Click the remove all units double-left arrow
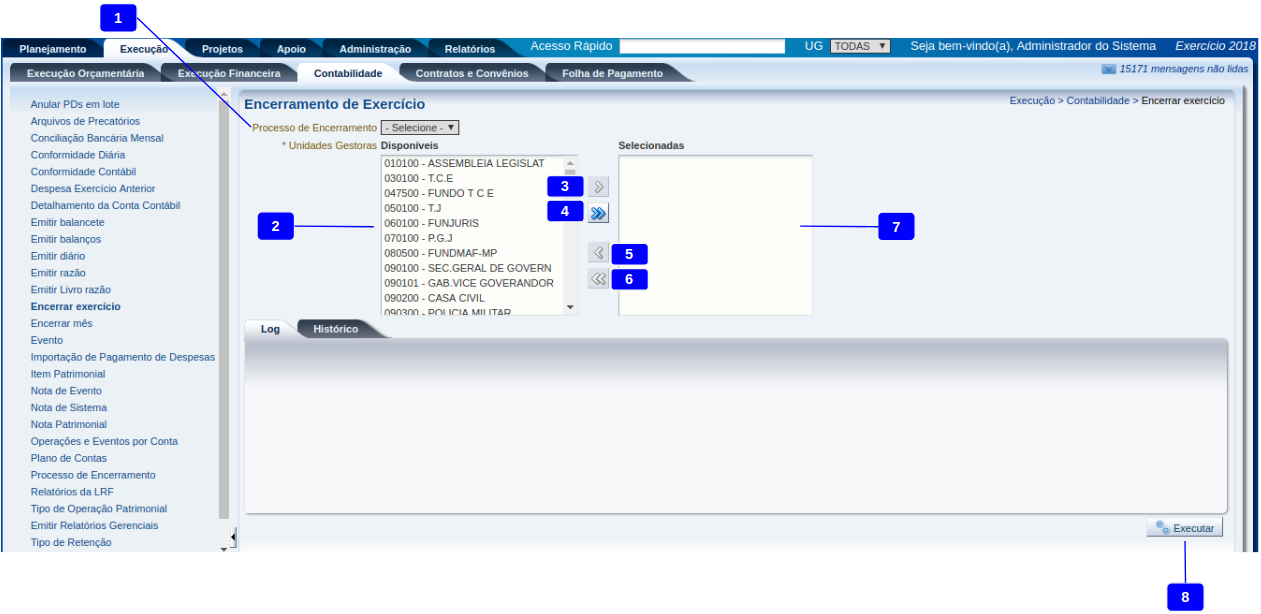The image size is (1261, 614). [x=598, y=280]
